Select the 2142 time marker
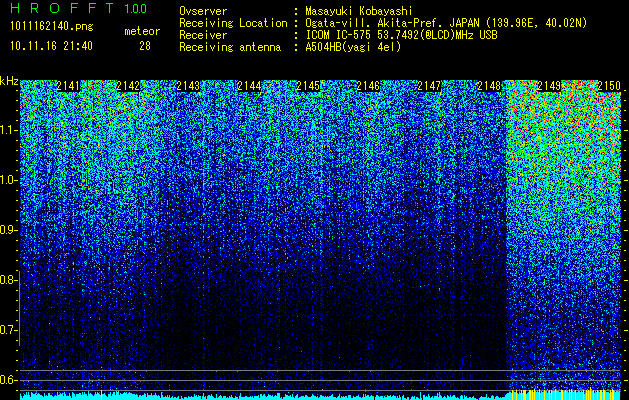This screenshot has height=400, width=629. (128, 86)
